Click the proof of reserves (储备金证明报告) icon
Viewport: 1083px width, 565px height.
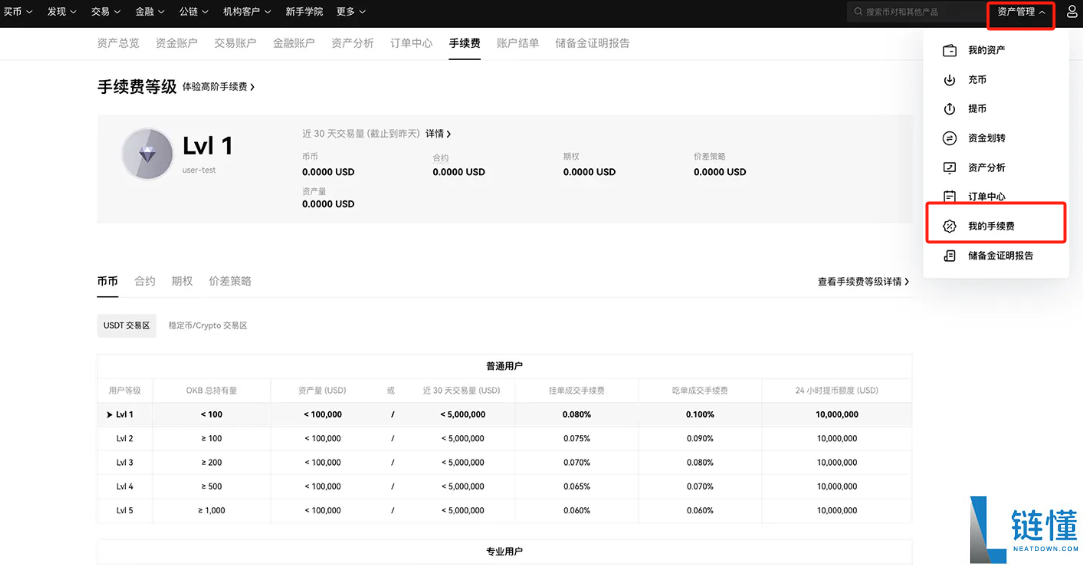tap(949, 256)
